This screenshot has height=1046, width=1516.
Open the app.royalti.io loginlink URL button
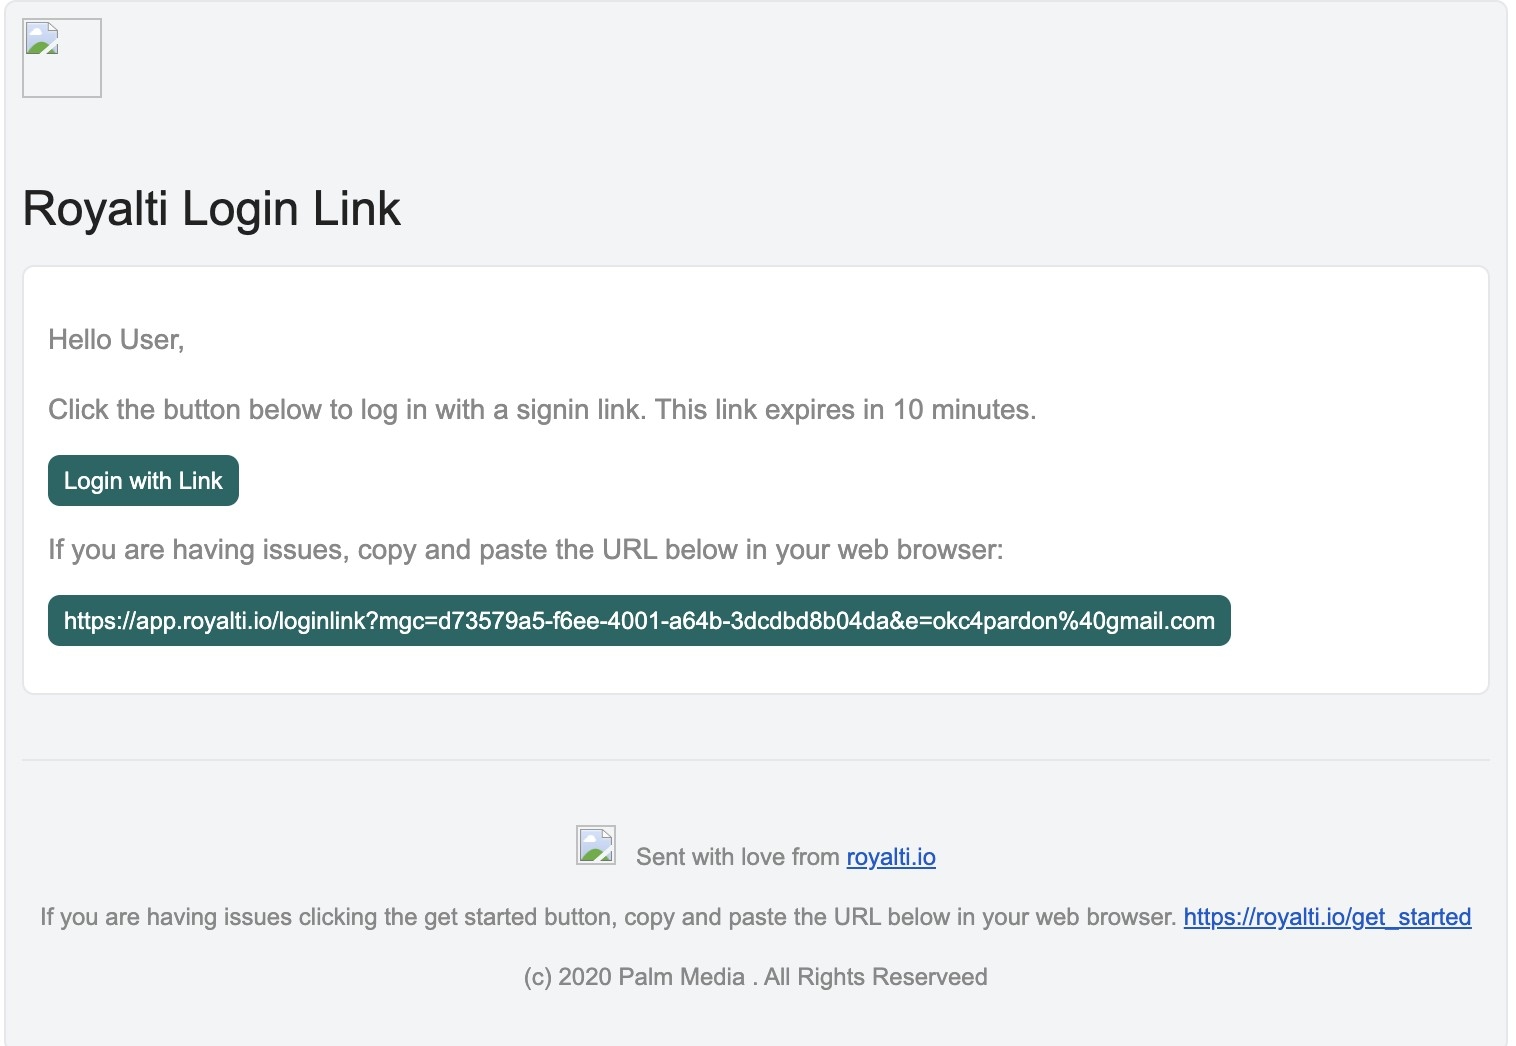tap(639, 621)
